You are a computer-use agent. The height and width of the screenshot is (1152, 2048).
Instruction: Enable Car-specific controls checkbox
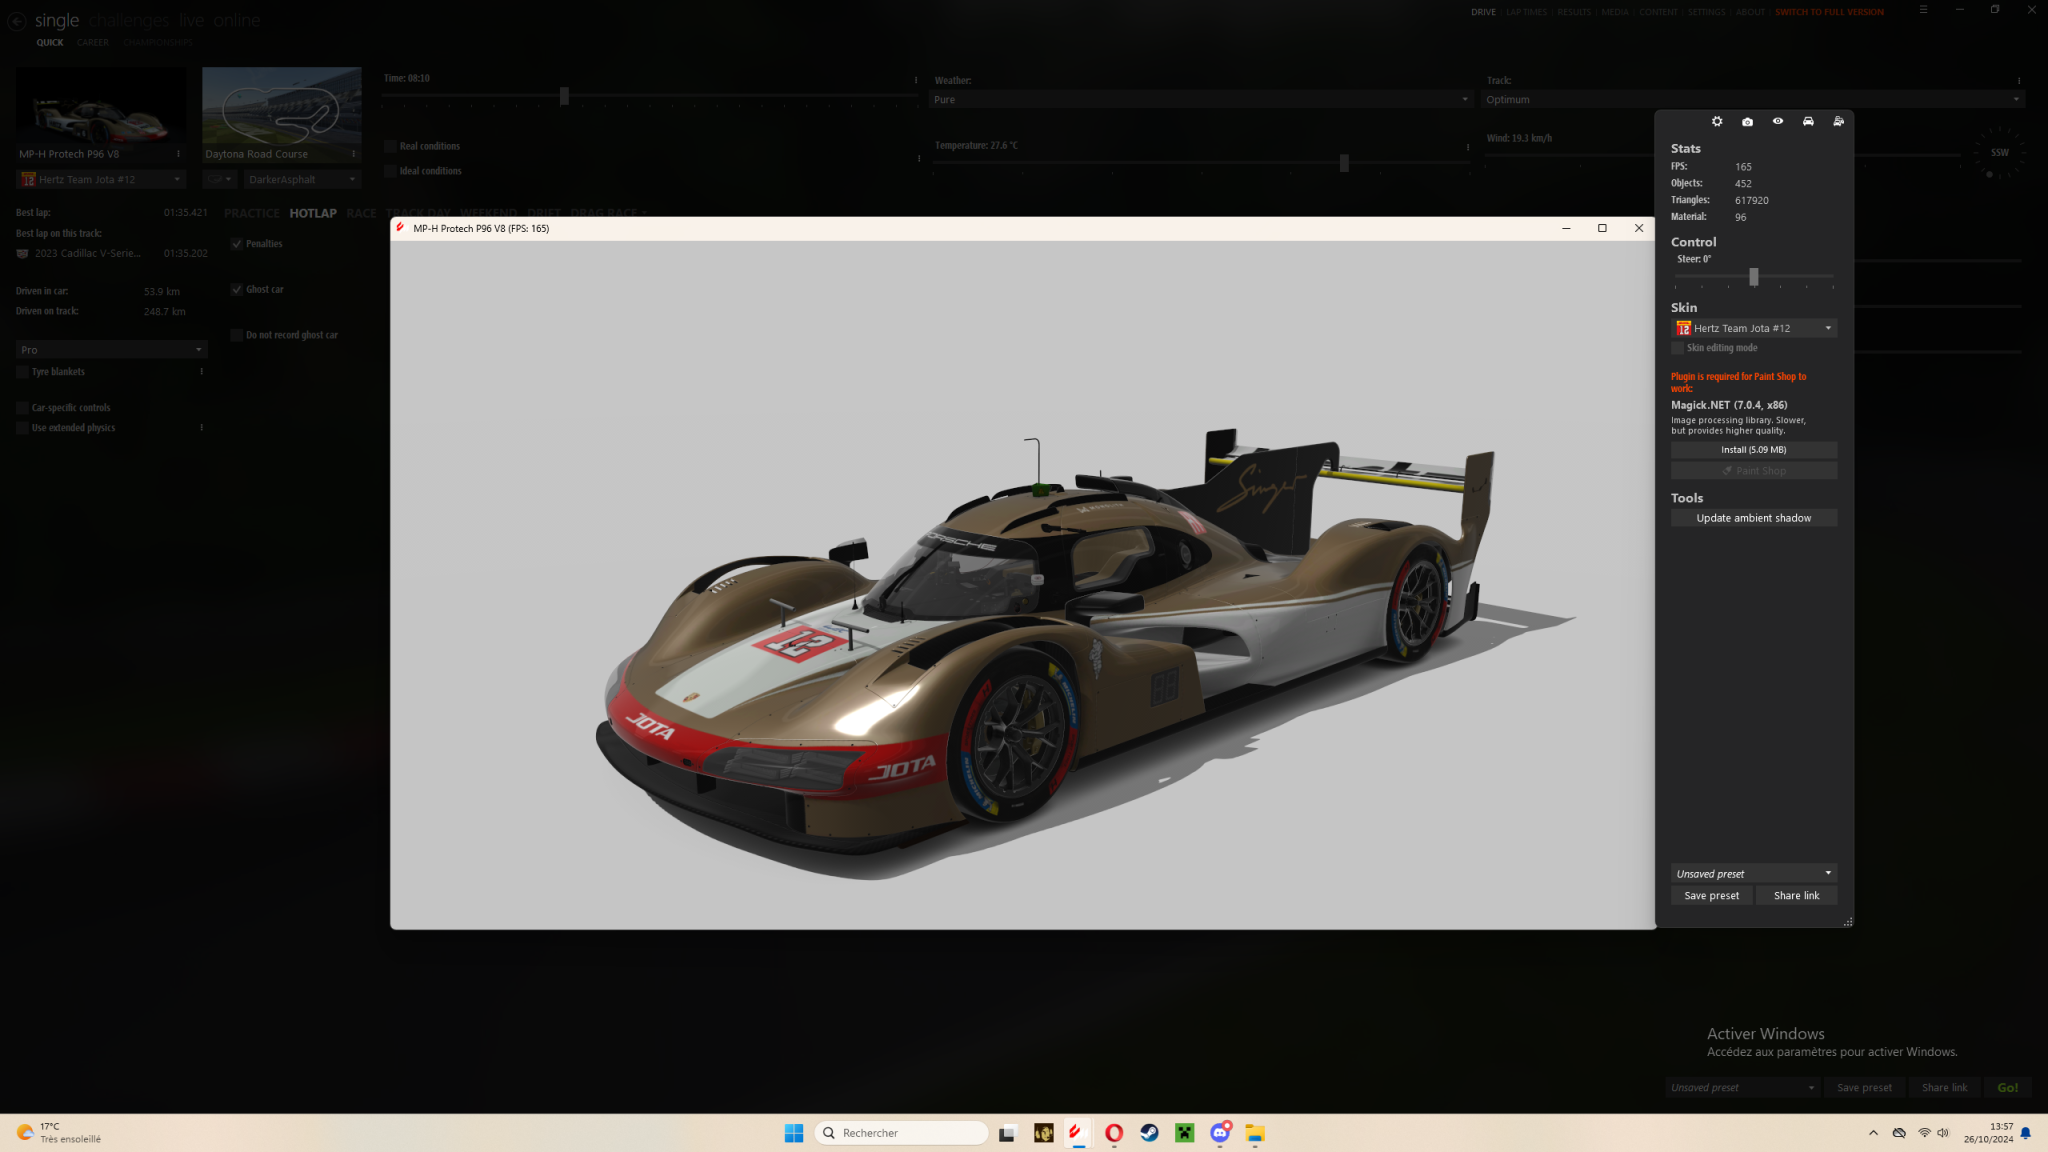click(x=22, y=408)
